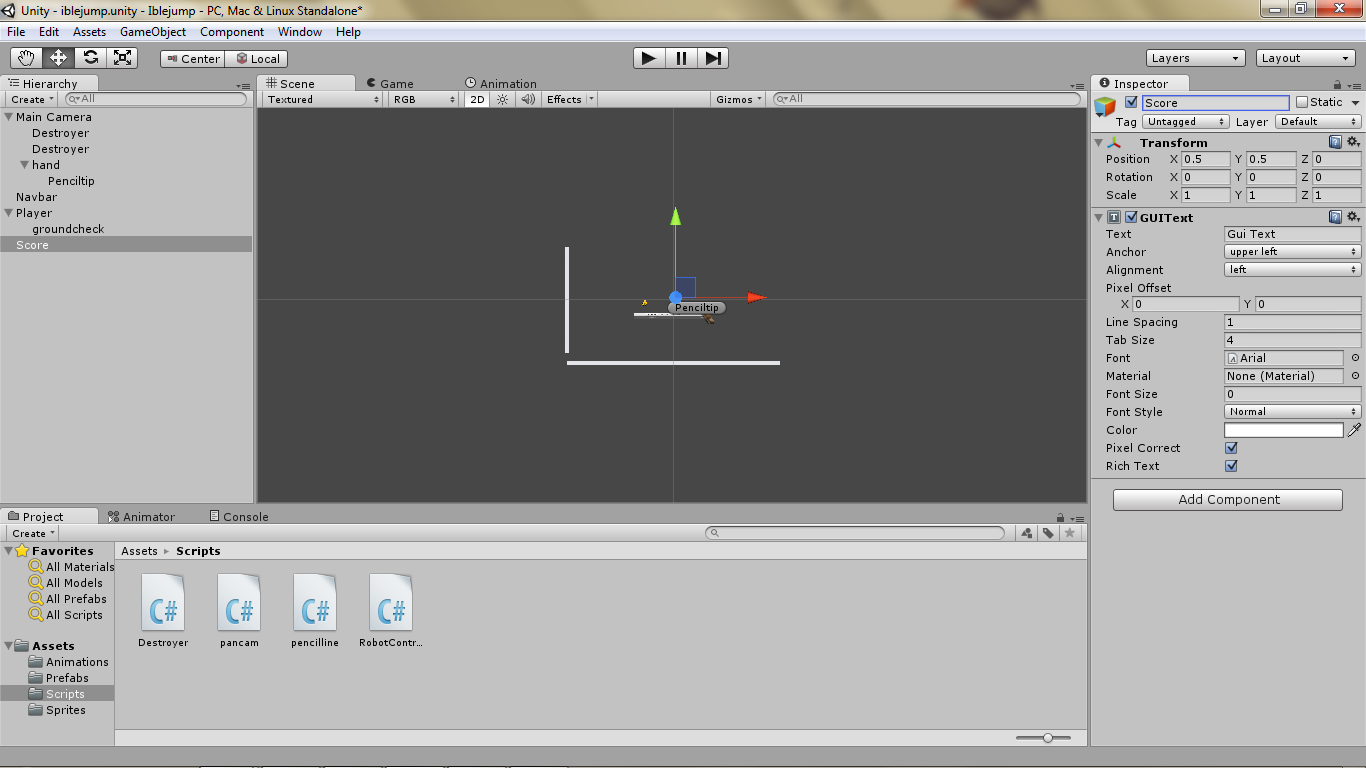Select the RobotContr... C# script file
The height and width of the screenshot is (768, 1366).
[x=391, y=611]
